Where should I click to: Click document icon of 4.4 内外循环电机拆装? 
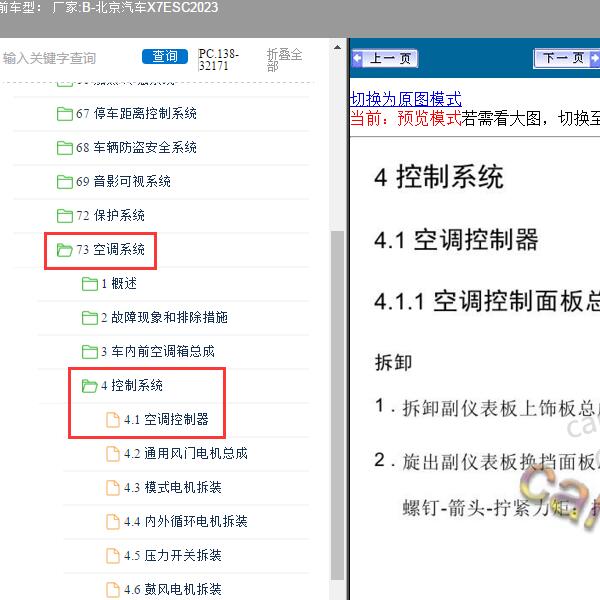coord(113,521)
